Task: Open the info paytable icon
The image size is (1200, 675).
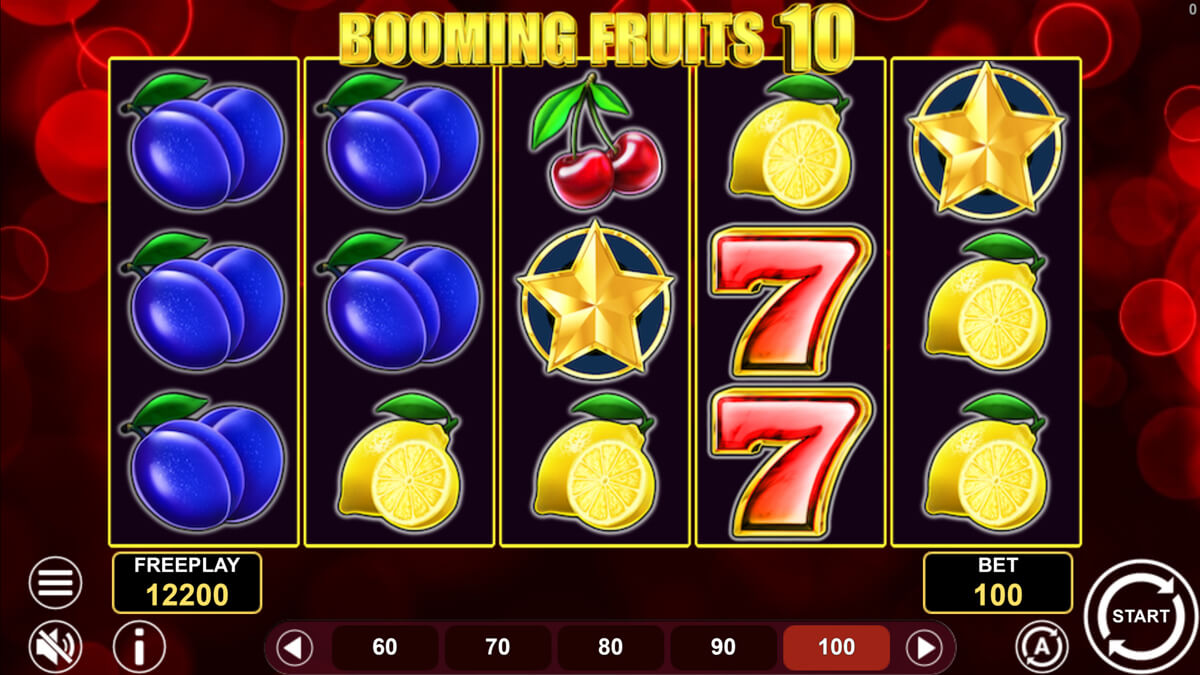Action: tap(139, 647)
